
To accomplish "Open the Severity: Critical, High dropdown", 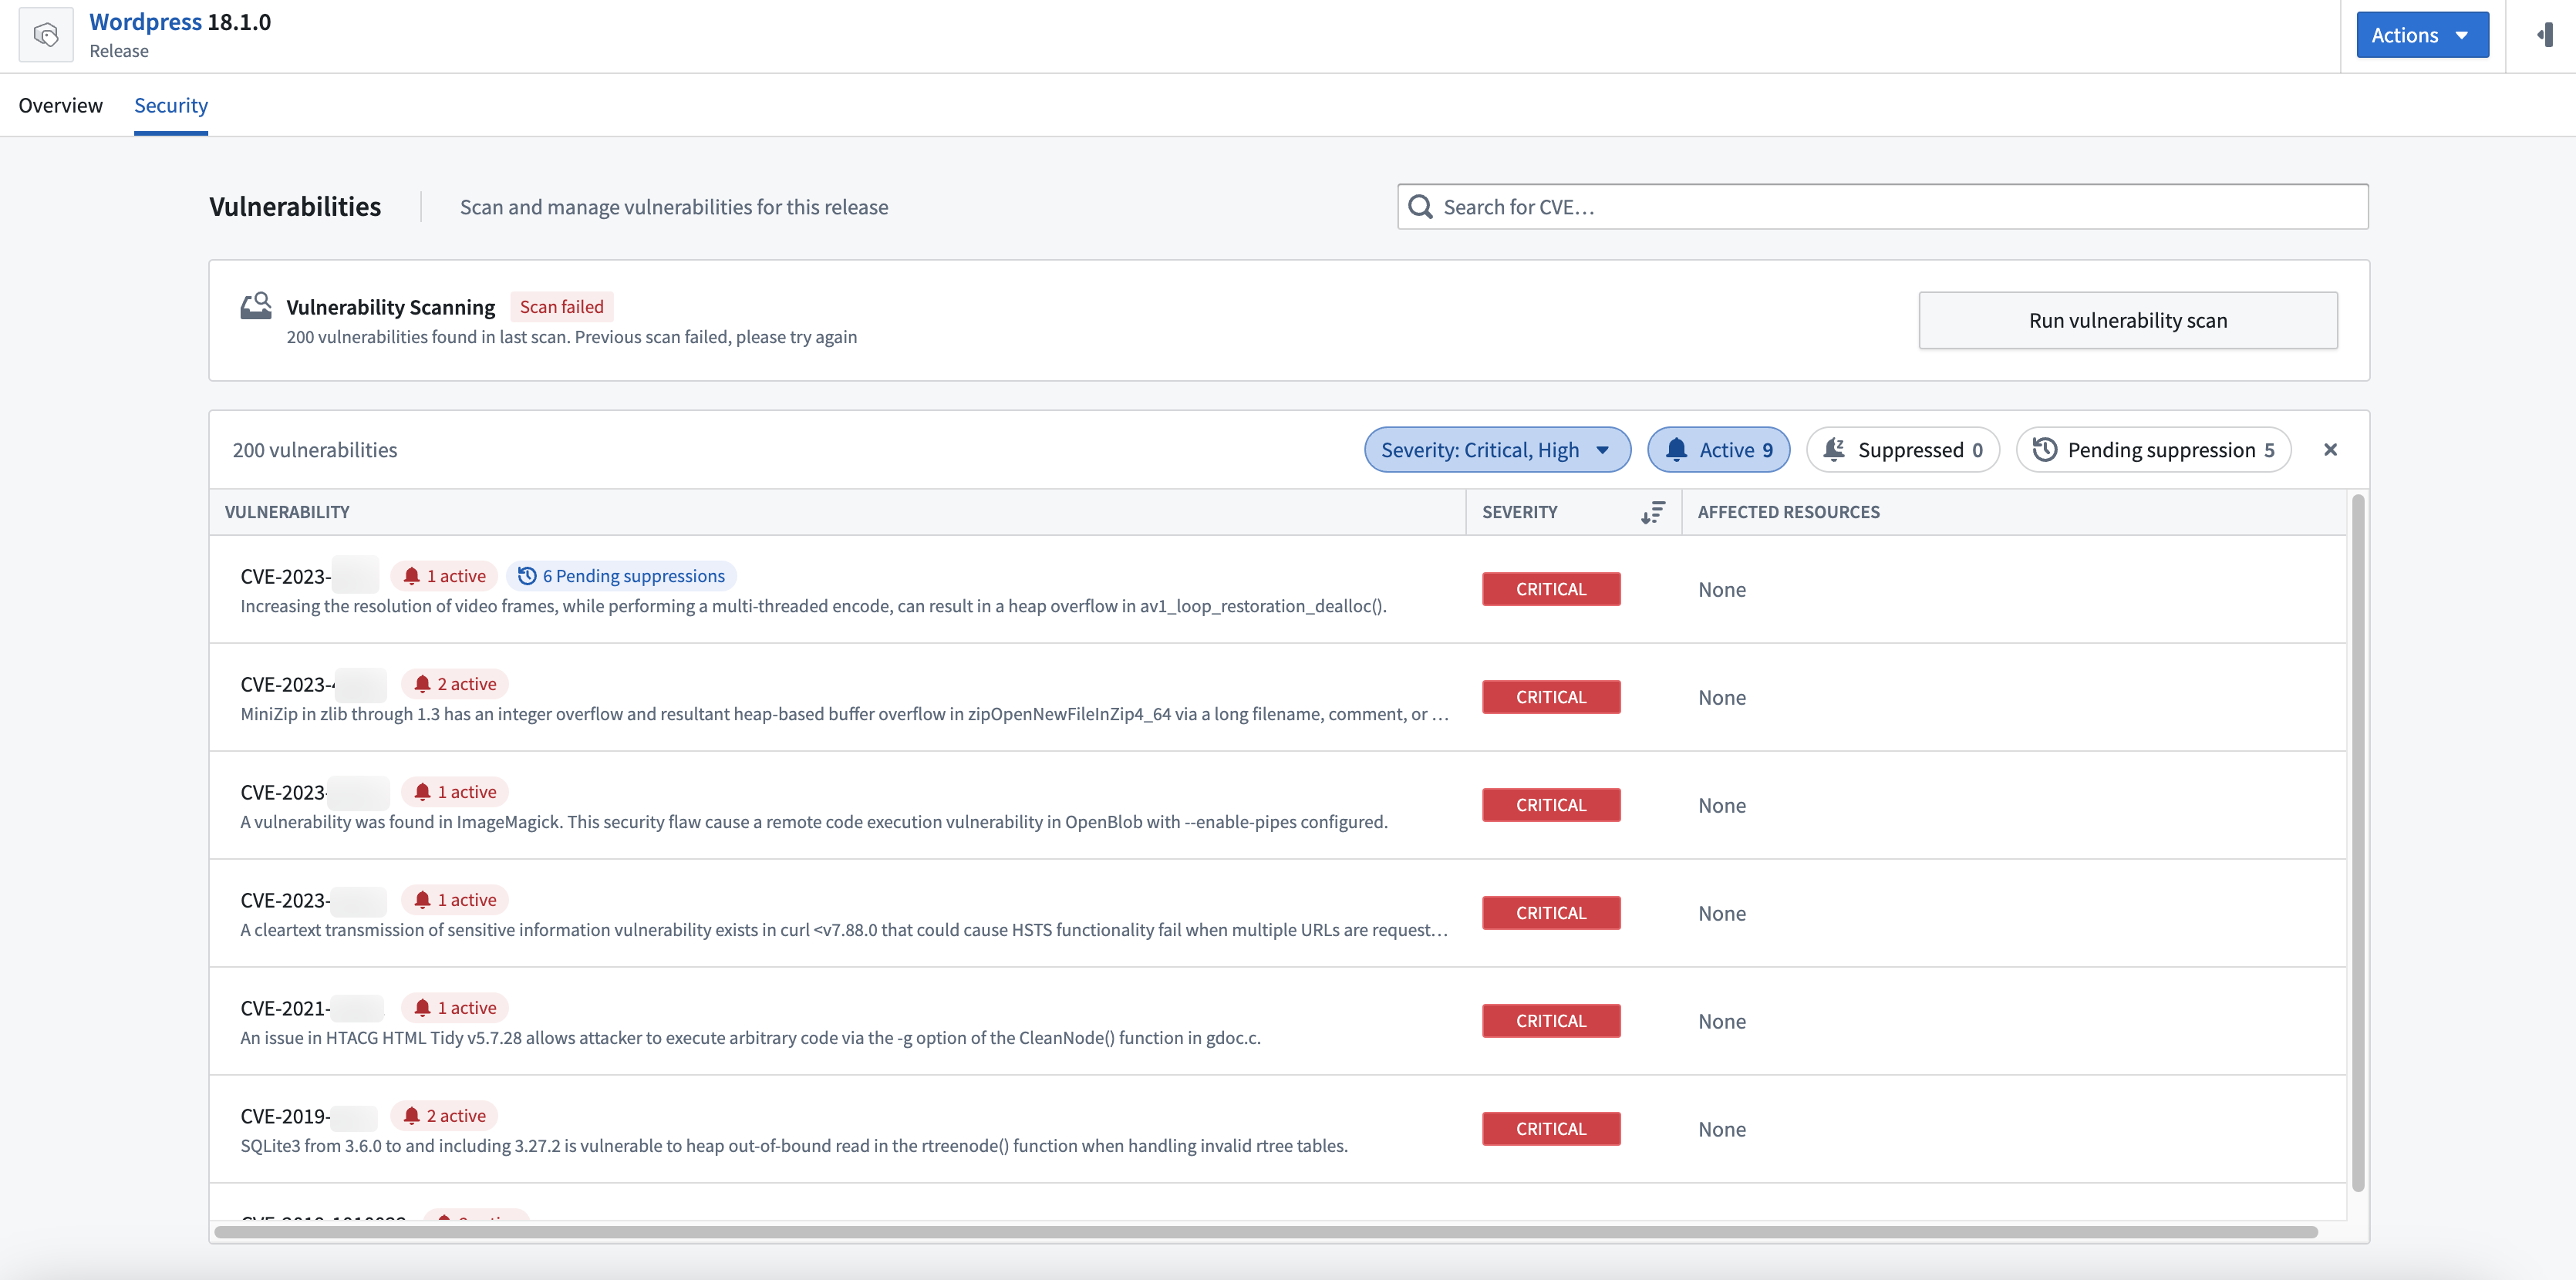I will click(1497, 450).
